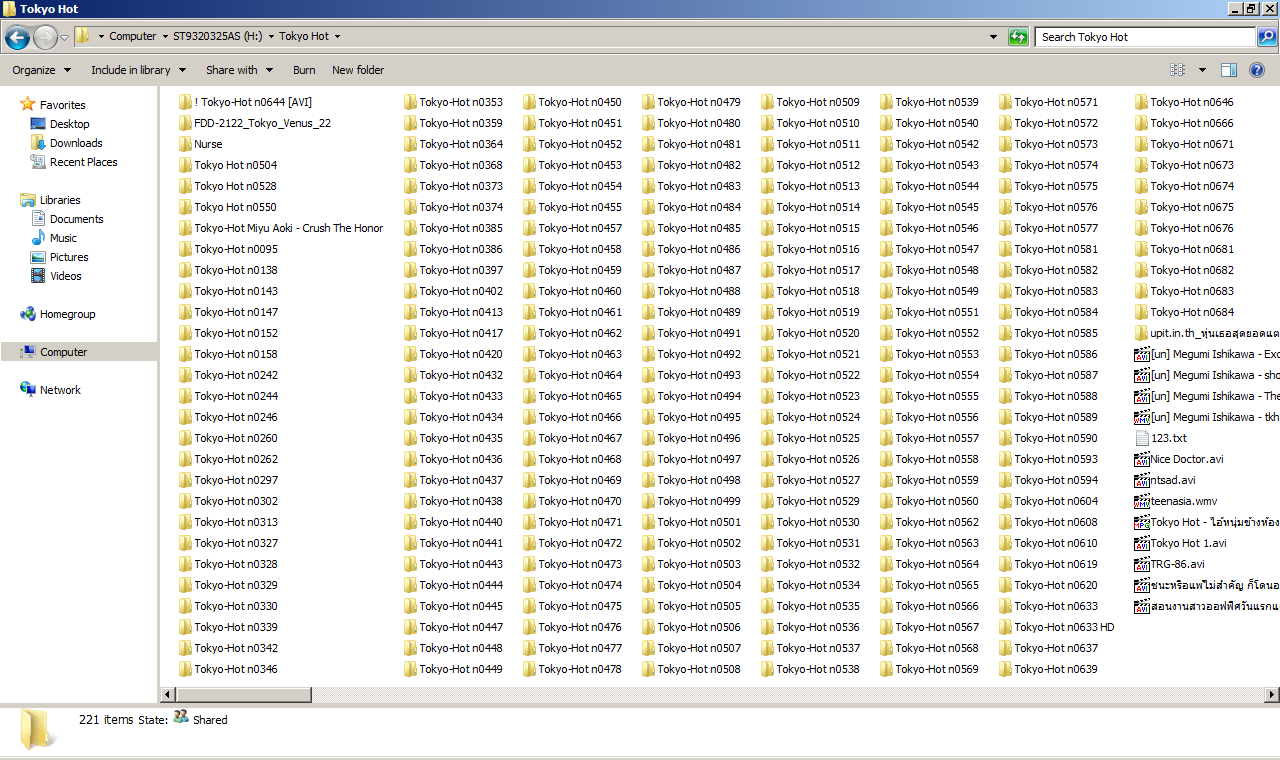Screen dimensions: 1280x760
Task: Select the ntsad.avi video file icon
Action: coord(1142,480)
